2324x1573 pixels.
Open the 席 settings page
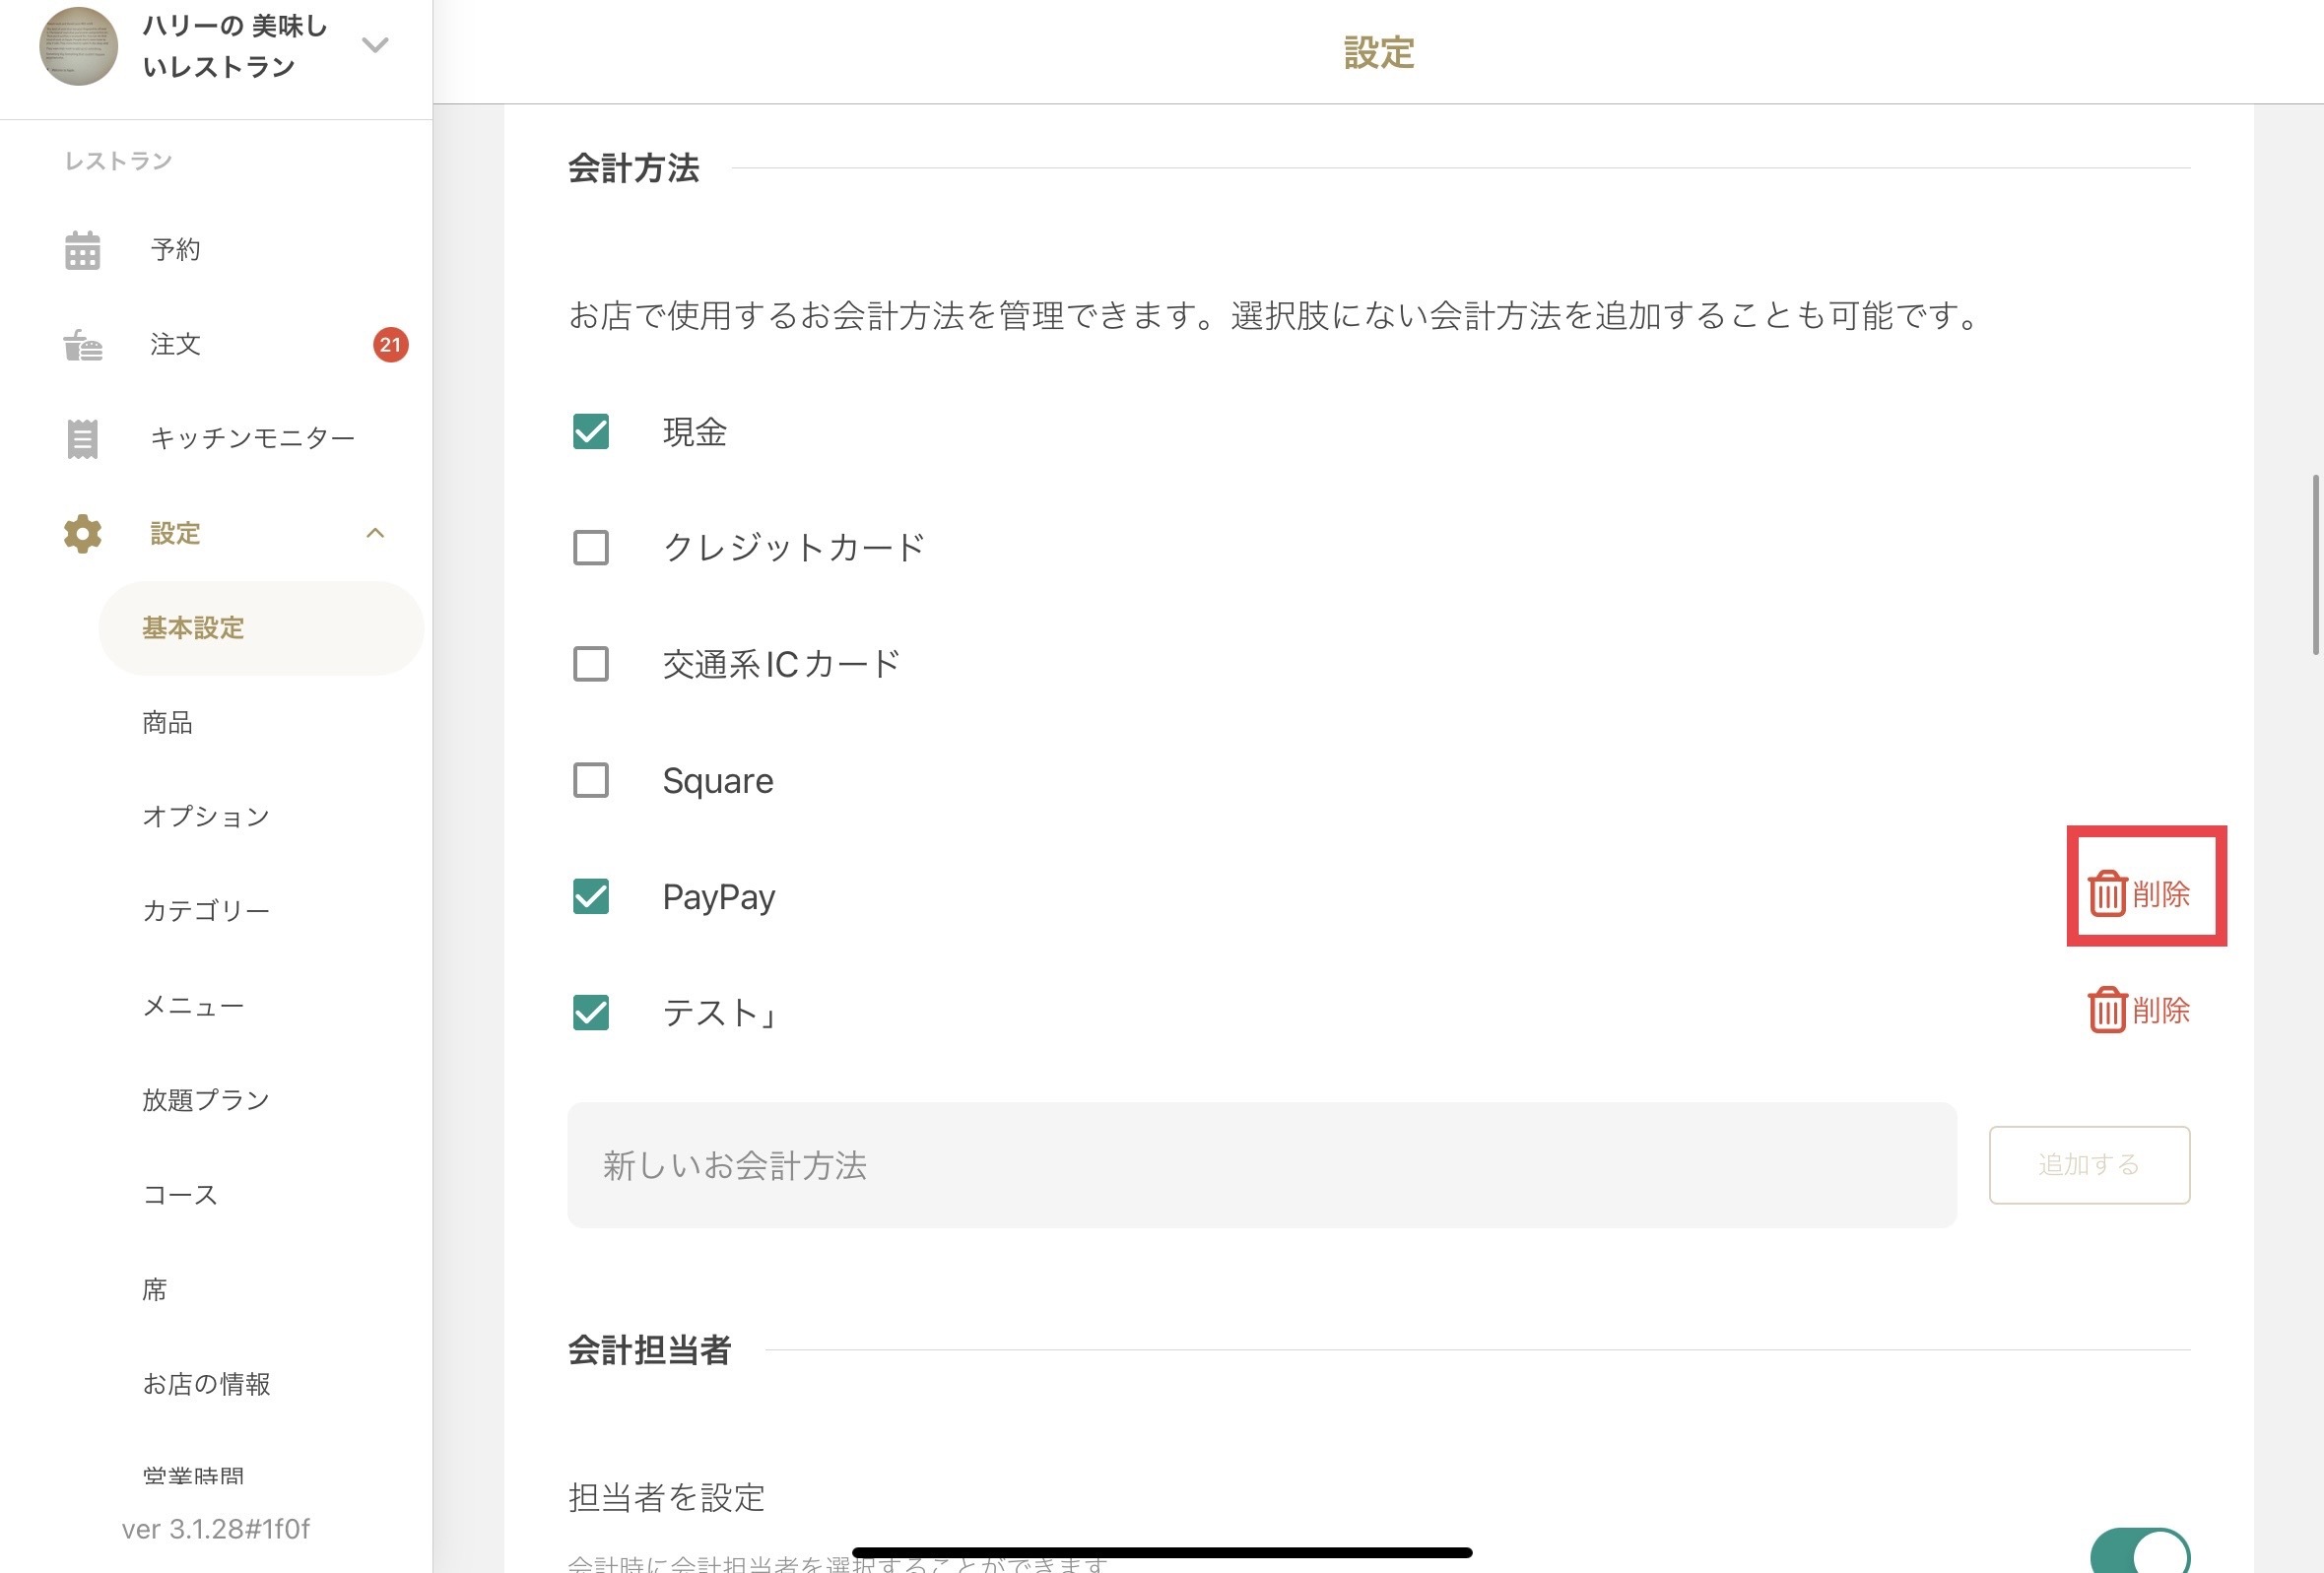[x=155, y=1290]
